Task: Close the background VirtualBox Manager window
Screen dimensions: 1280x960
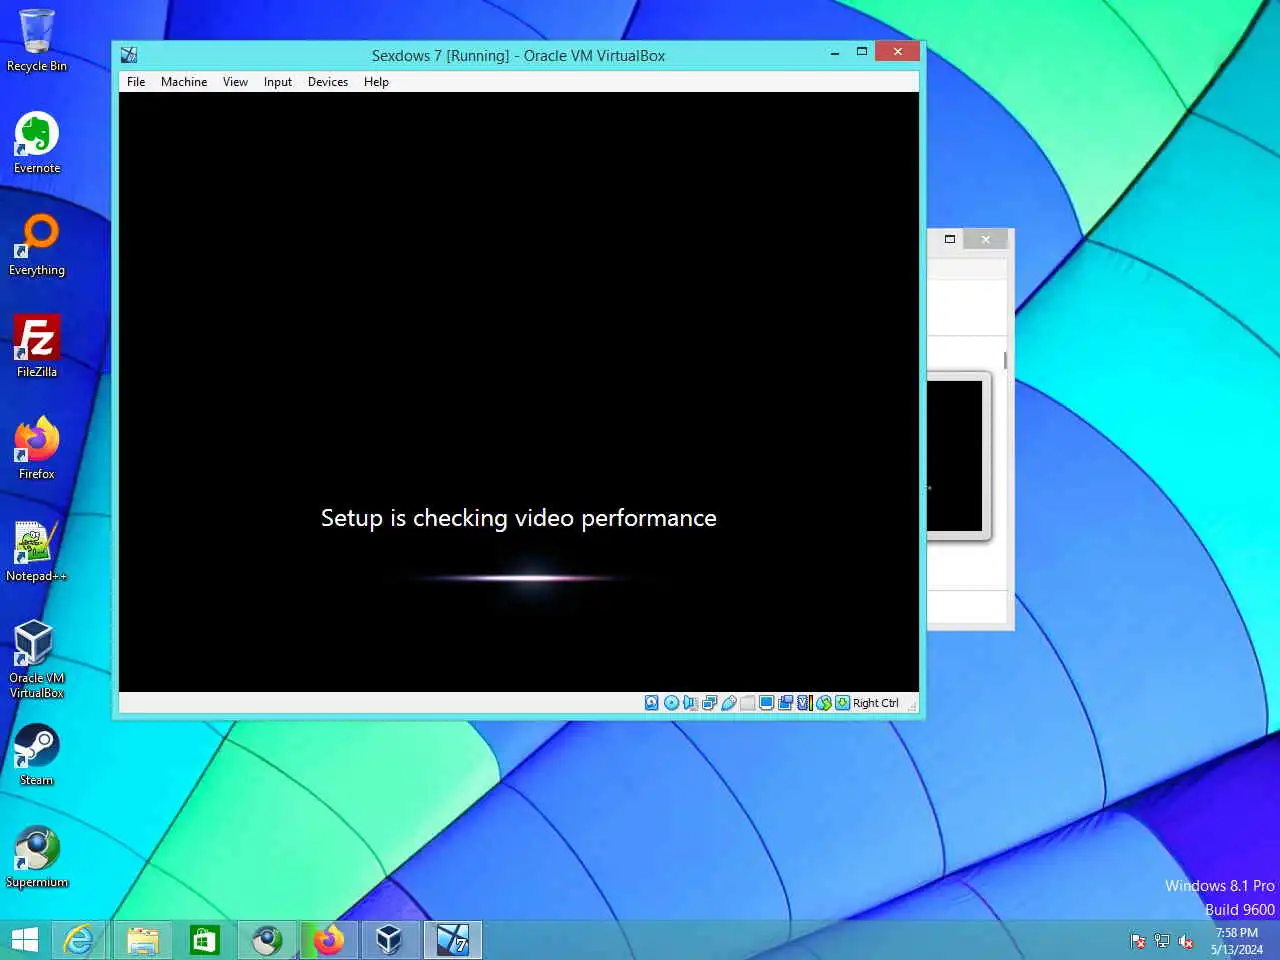Action: [986, 239]
